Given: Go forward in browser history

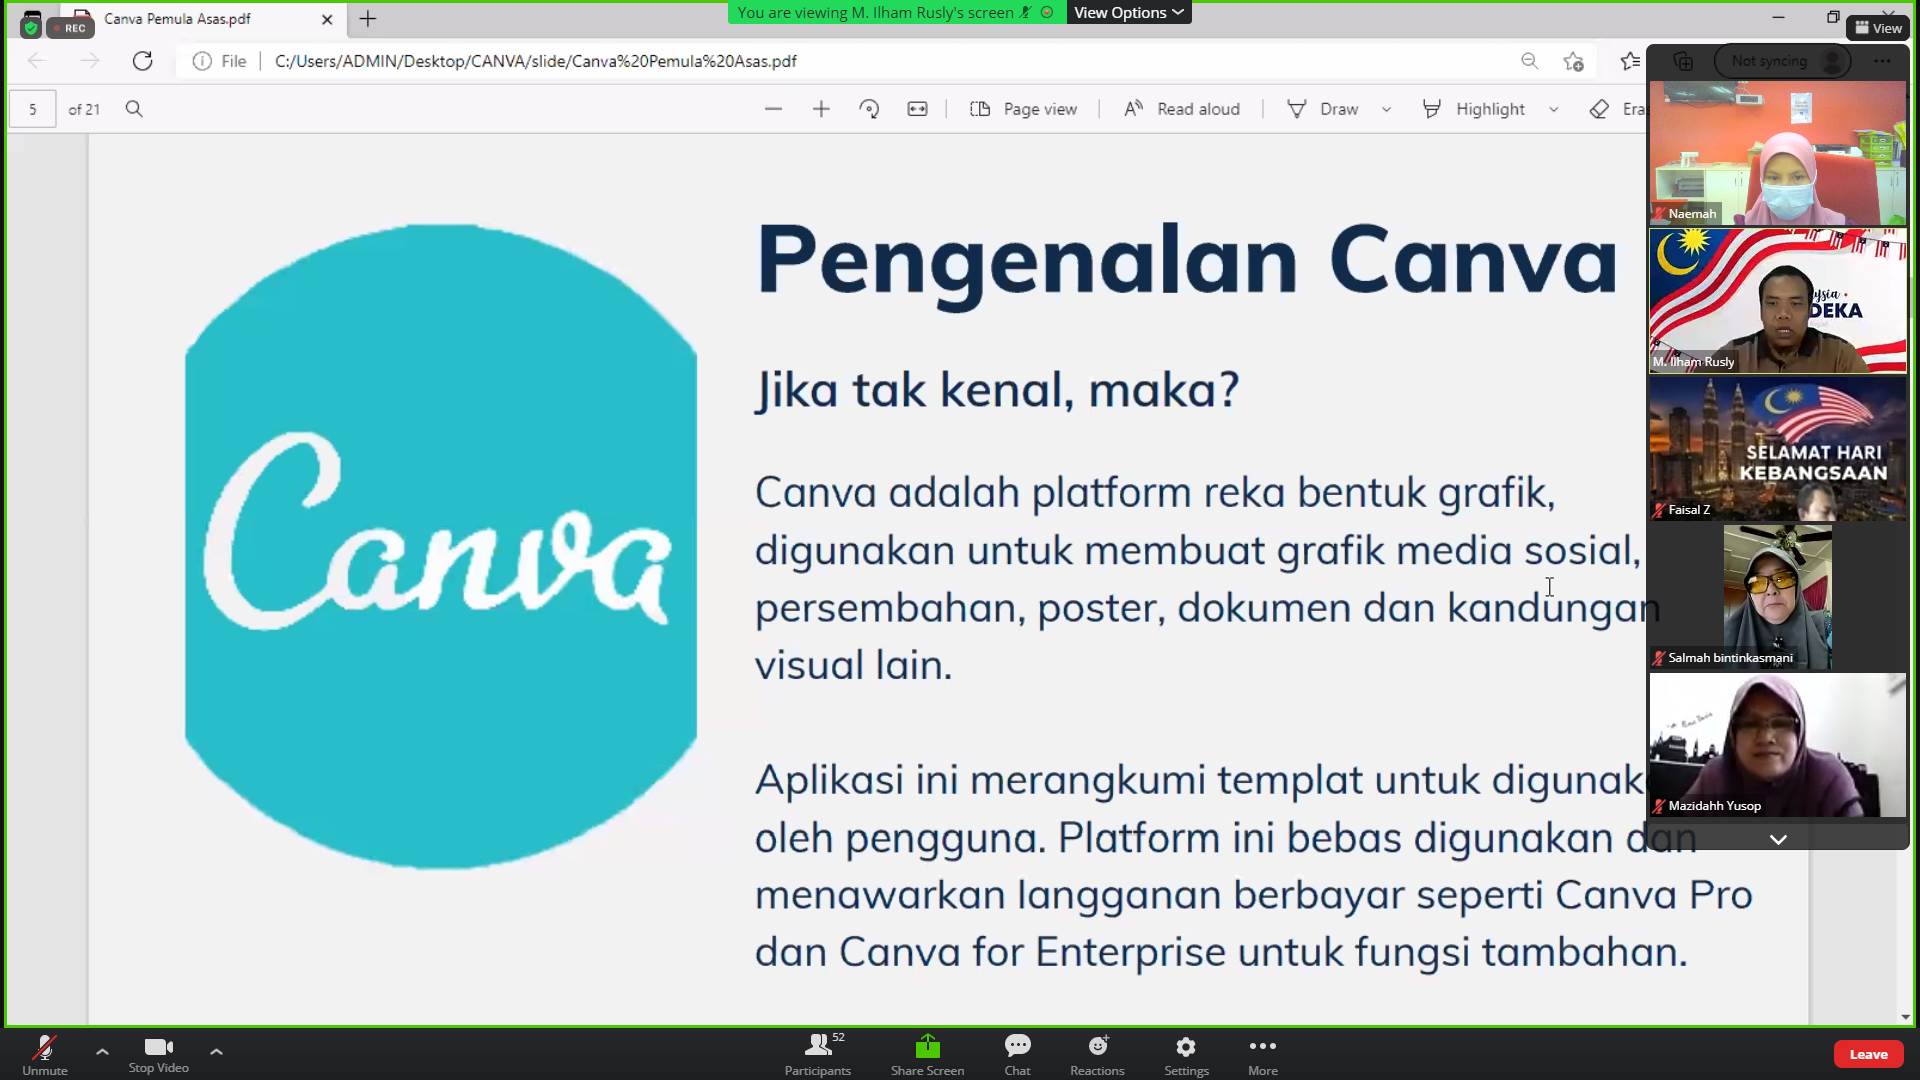Looking at the screenshot, I should (x=90, y=61).
